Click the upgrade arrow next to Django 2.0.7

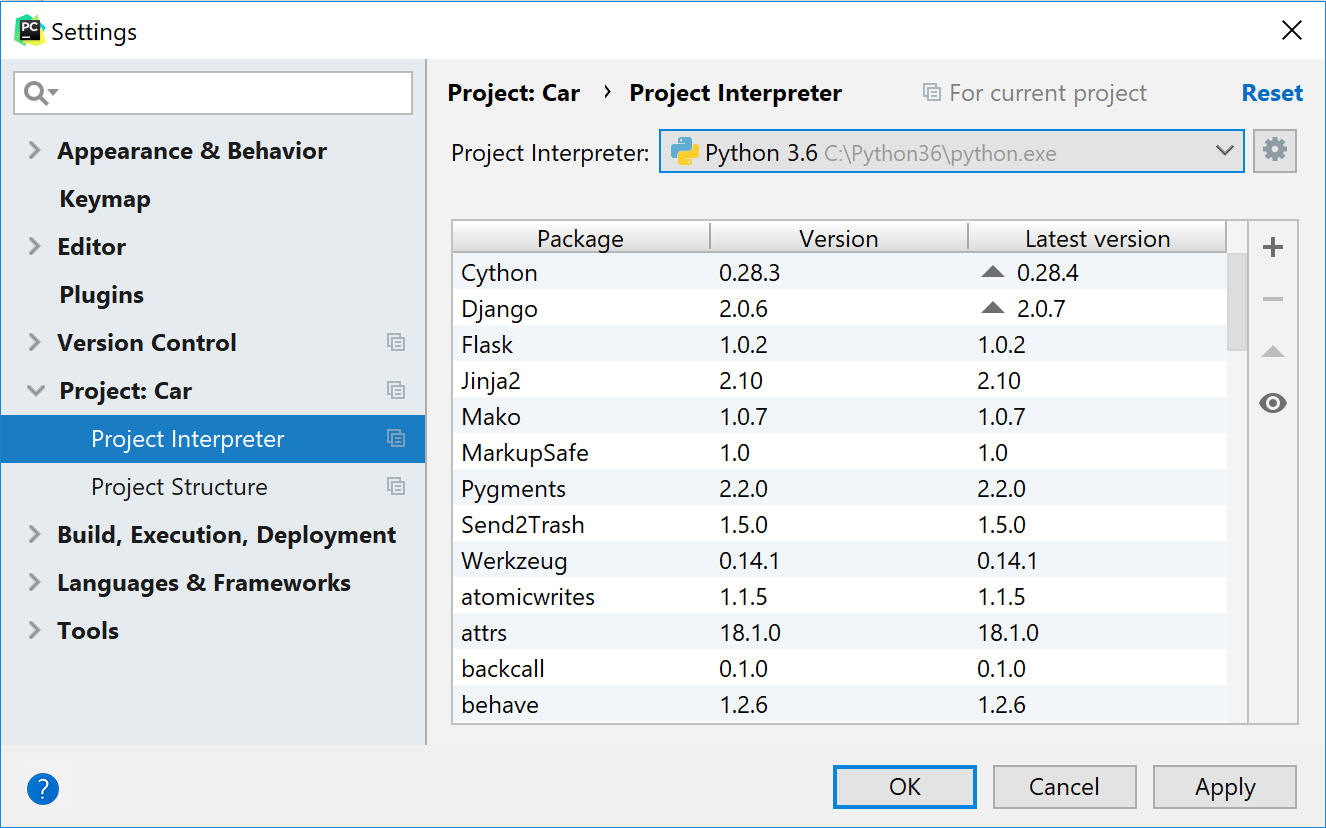[992, 309]
